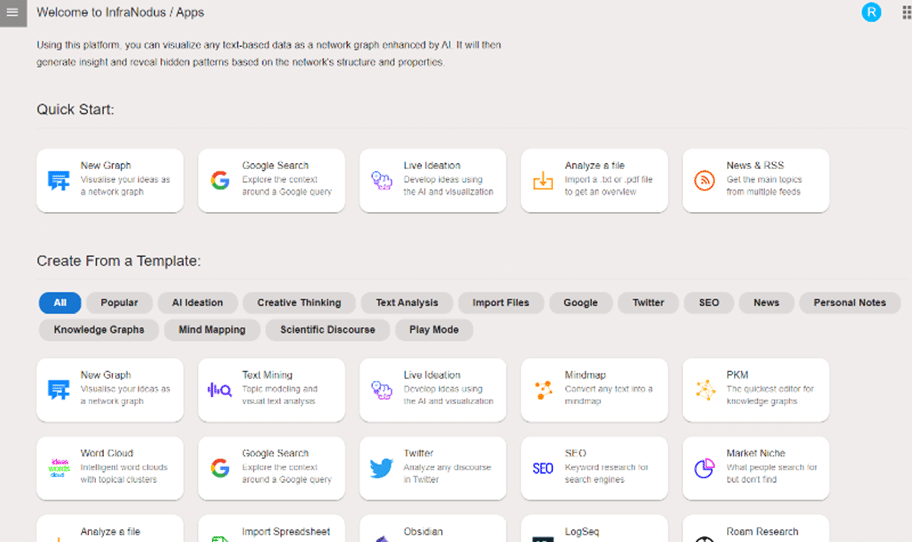Click the Word Cloud template icon
This screenshot has height=542, width=912.
[x=58, y=468]
